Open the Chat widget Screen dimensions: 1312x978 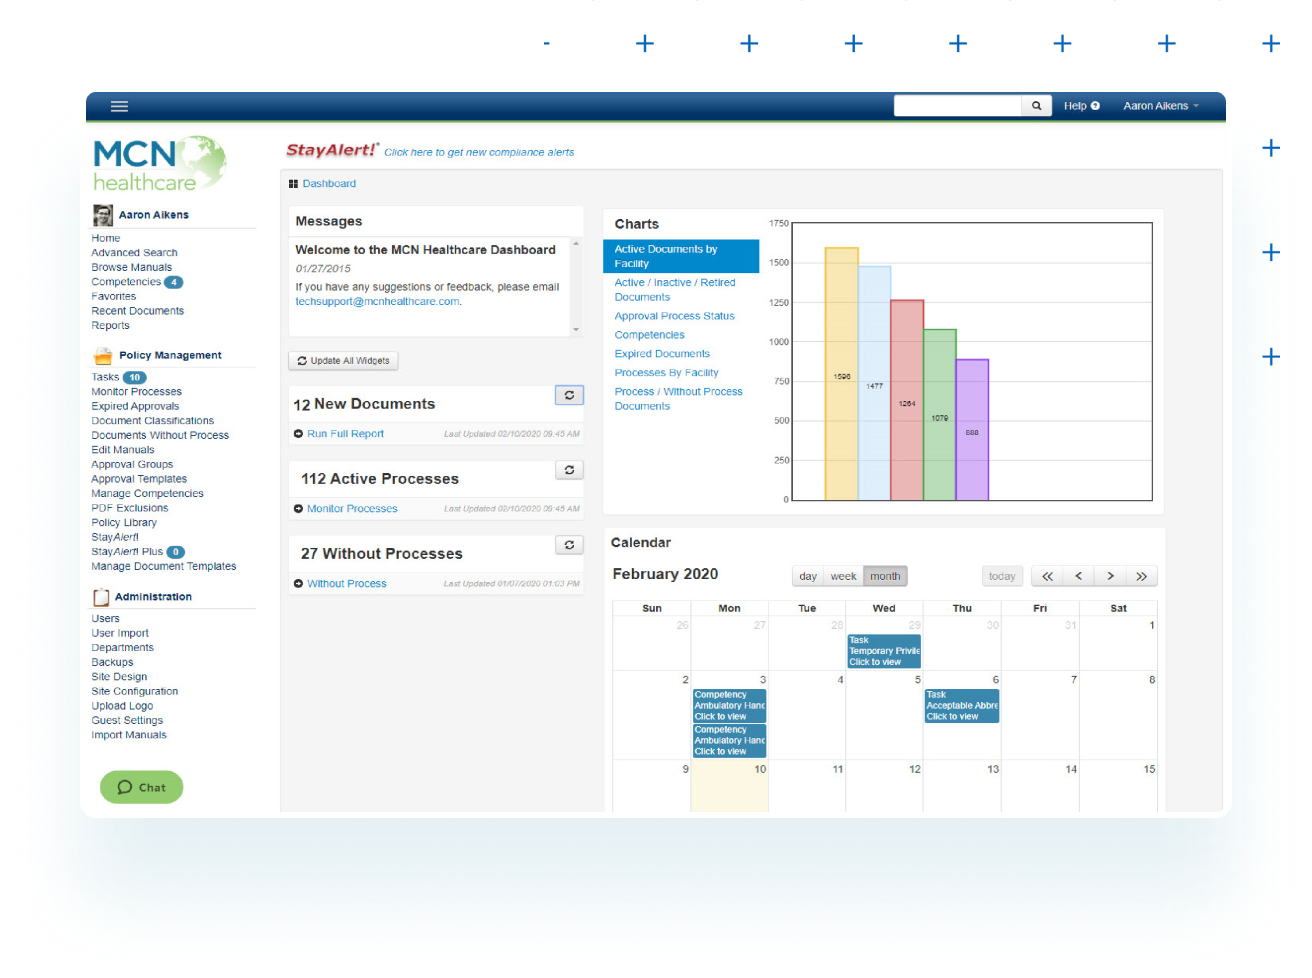(x=141, y=787)
